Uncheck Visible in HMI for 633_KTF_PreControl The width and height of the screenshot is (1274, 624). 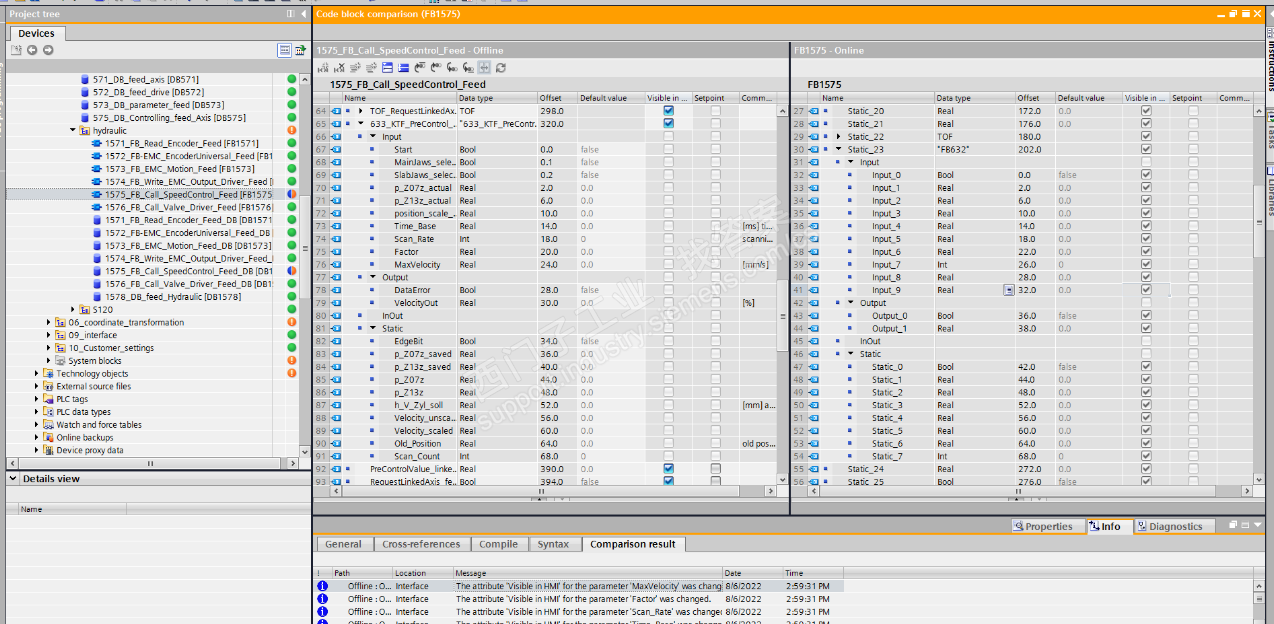668,124
